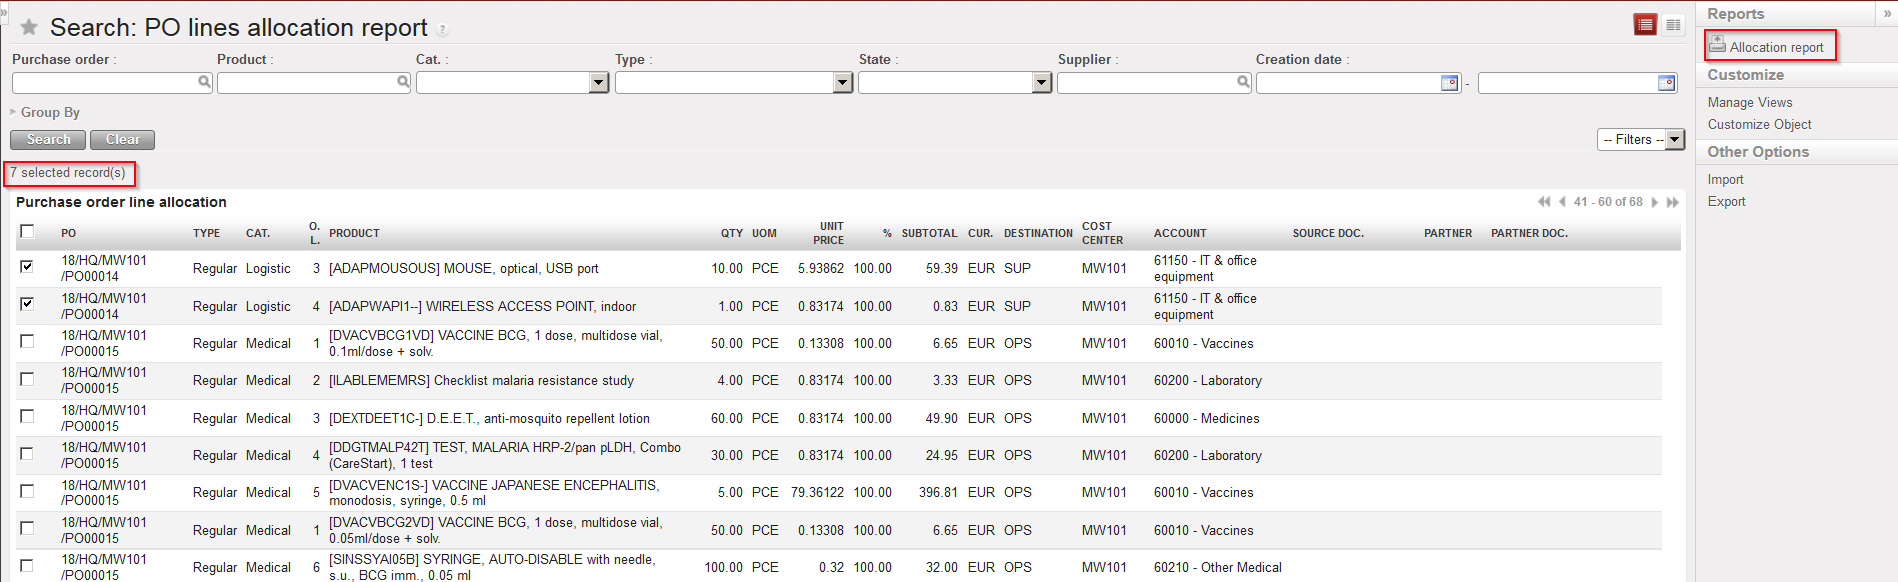Click the Supplier search magnifier icon

click(x=1243, y=82)
